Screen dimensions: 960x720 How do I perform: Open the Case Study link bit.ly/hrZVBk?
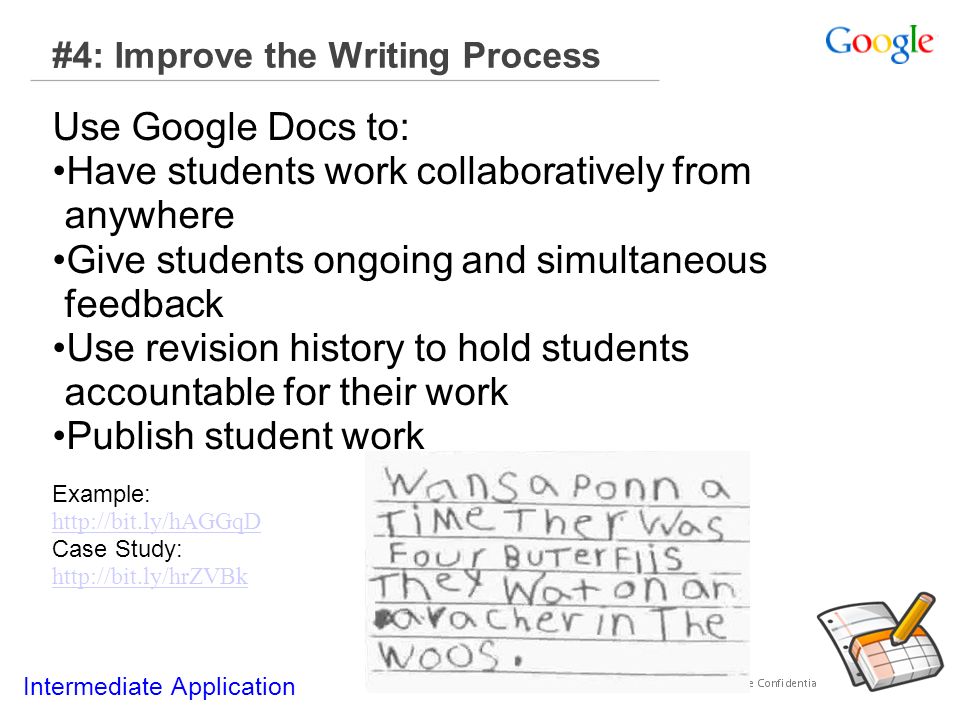(150, 577)
